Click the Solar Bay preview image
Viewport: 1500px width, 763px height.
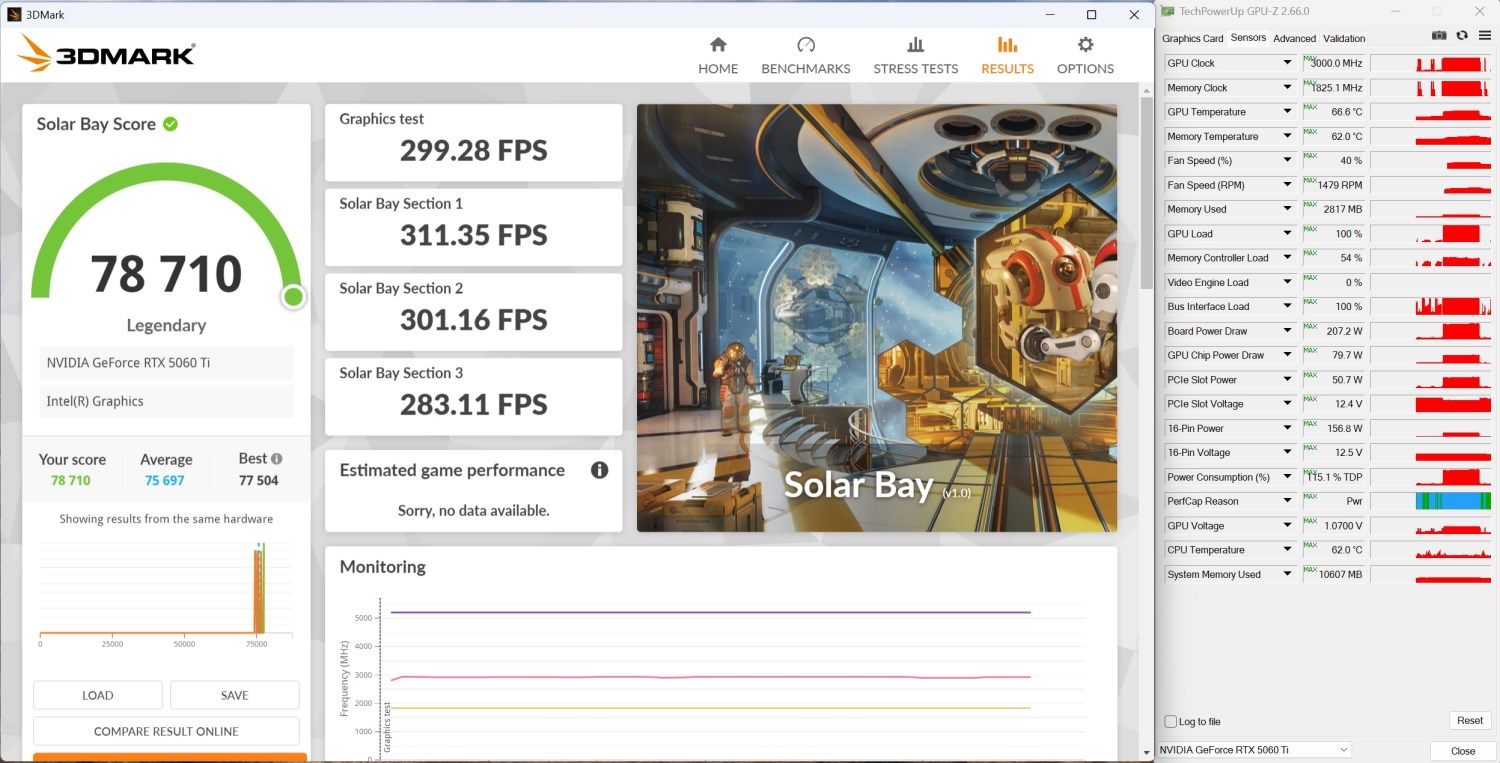point(876,318)
